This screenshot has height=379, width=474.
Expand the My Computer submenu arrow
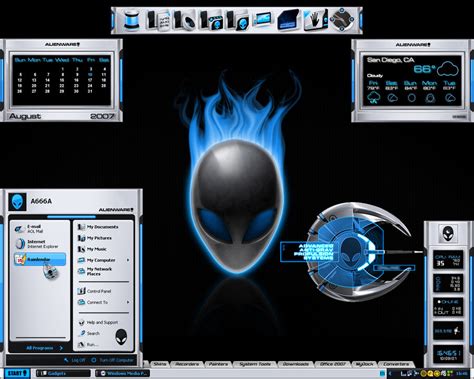point(128,260)
